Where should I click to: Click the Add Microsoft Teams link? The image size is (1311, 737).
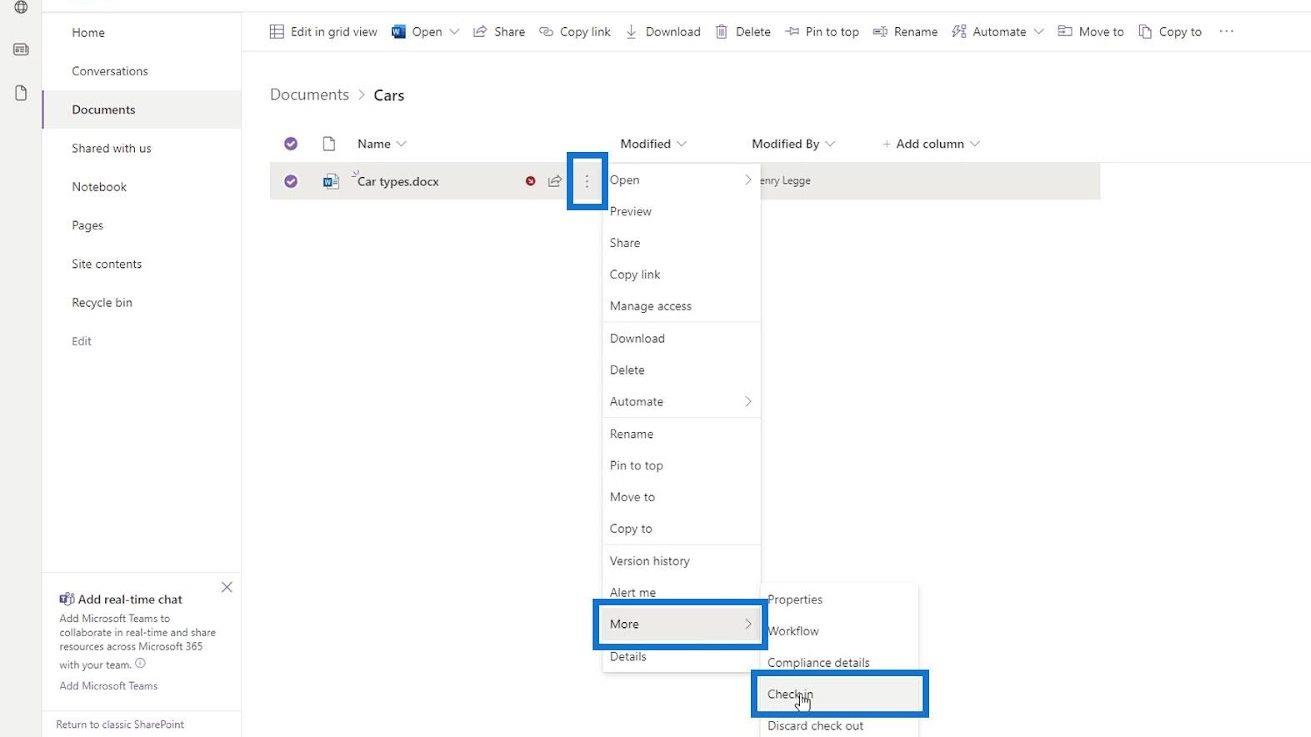[x=108, y=686]
